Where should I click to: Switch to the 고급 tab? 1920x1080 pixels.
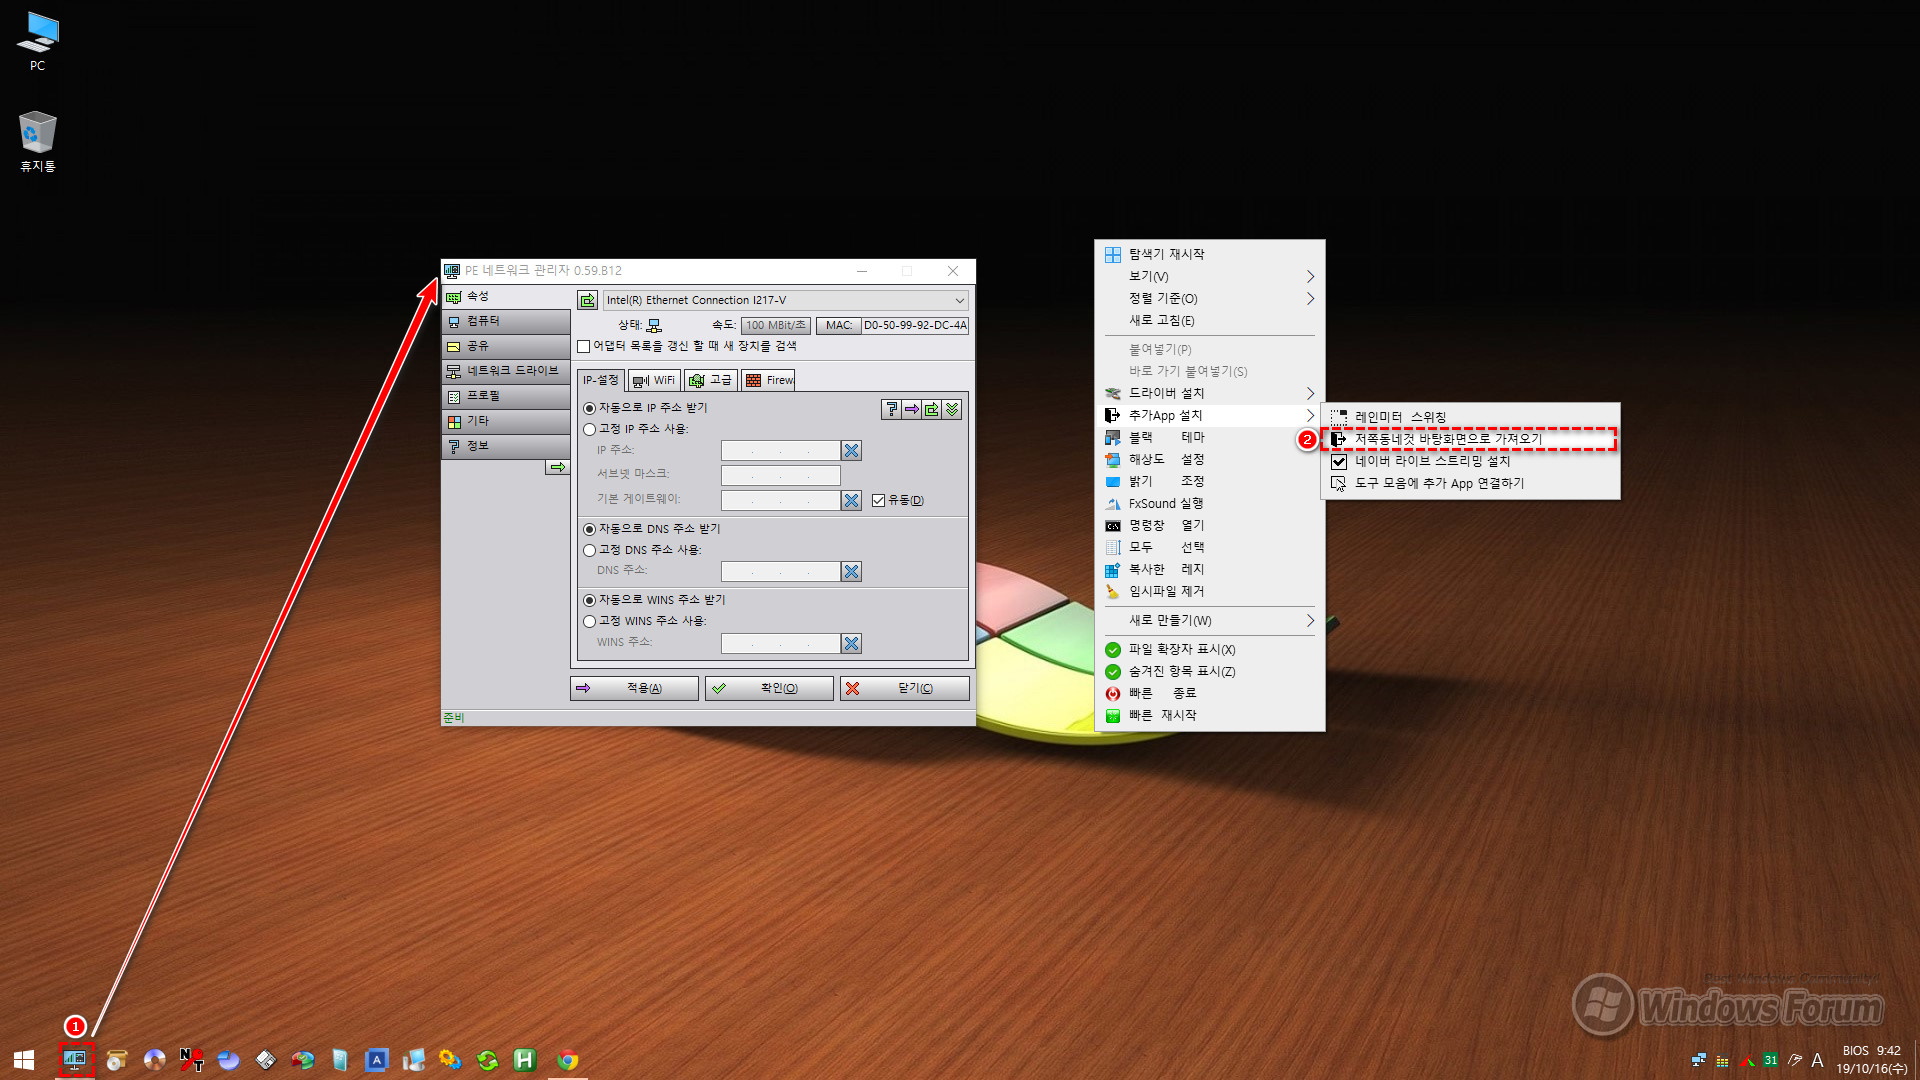tap(711, 381)
